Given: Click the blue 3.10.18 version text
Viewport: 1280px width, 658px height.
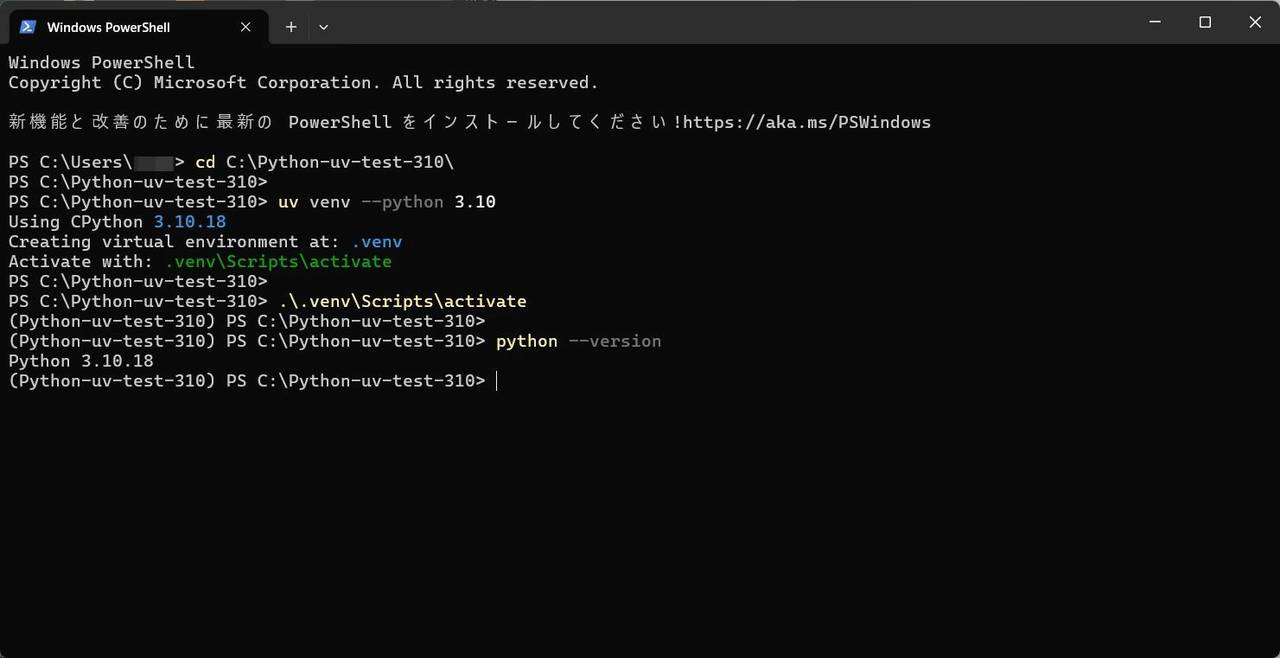Looking at the screenshot, I should point(190,222).
